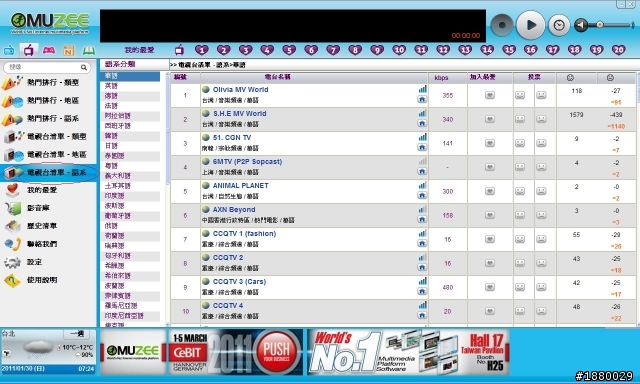This screenshot has width=640, height=384.
Task: Add Olivia MV World to favorites
Action: (x=490, y=95)
